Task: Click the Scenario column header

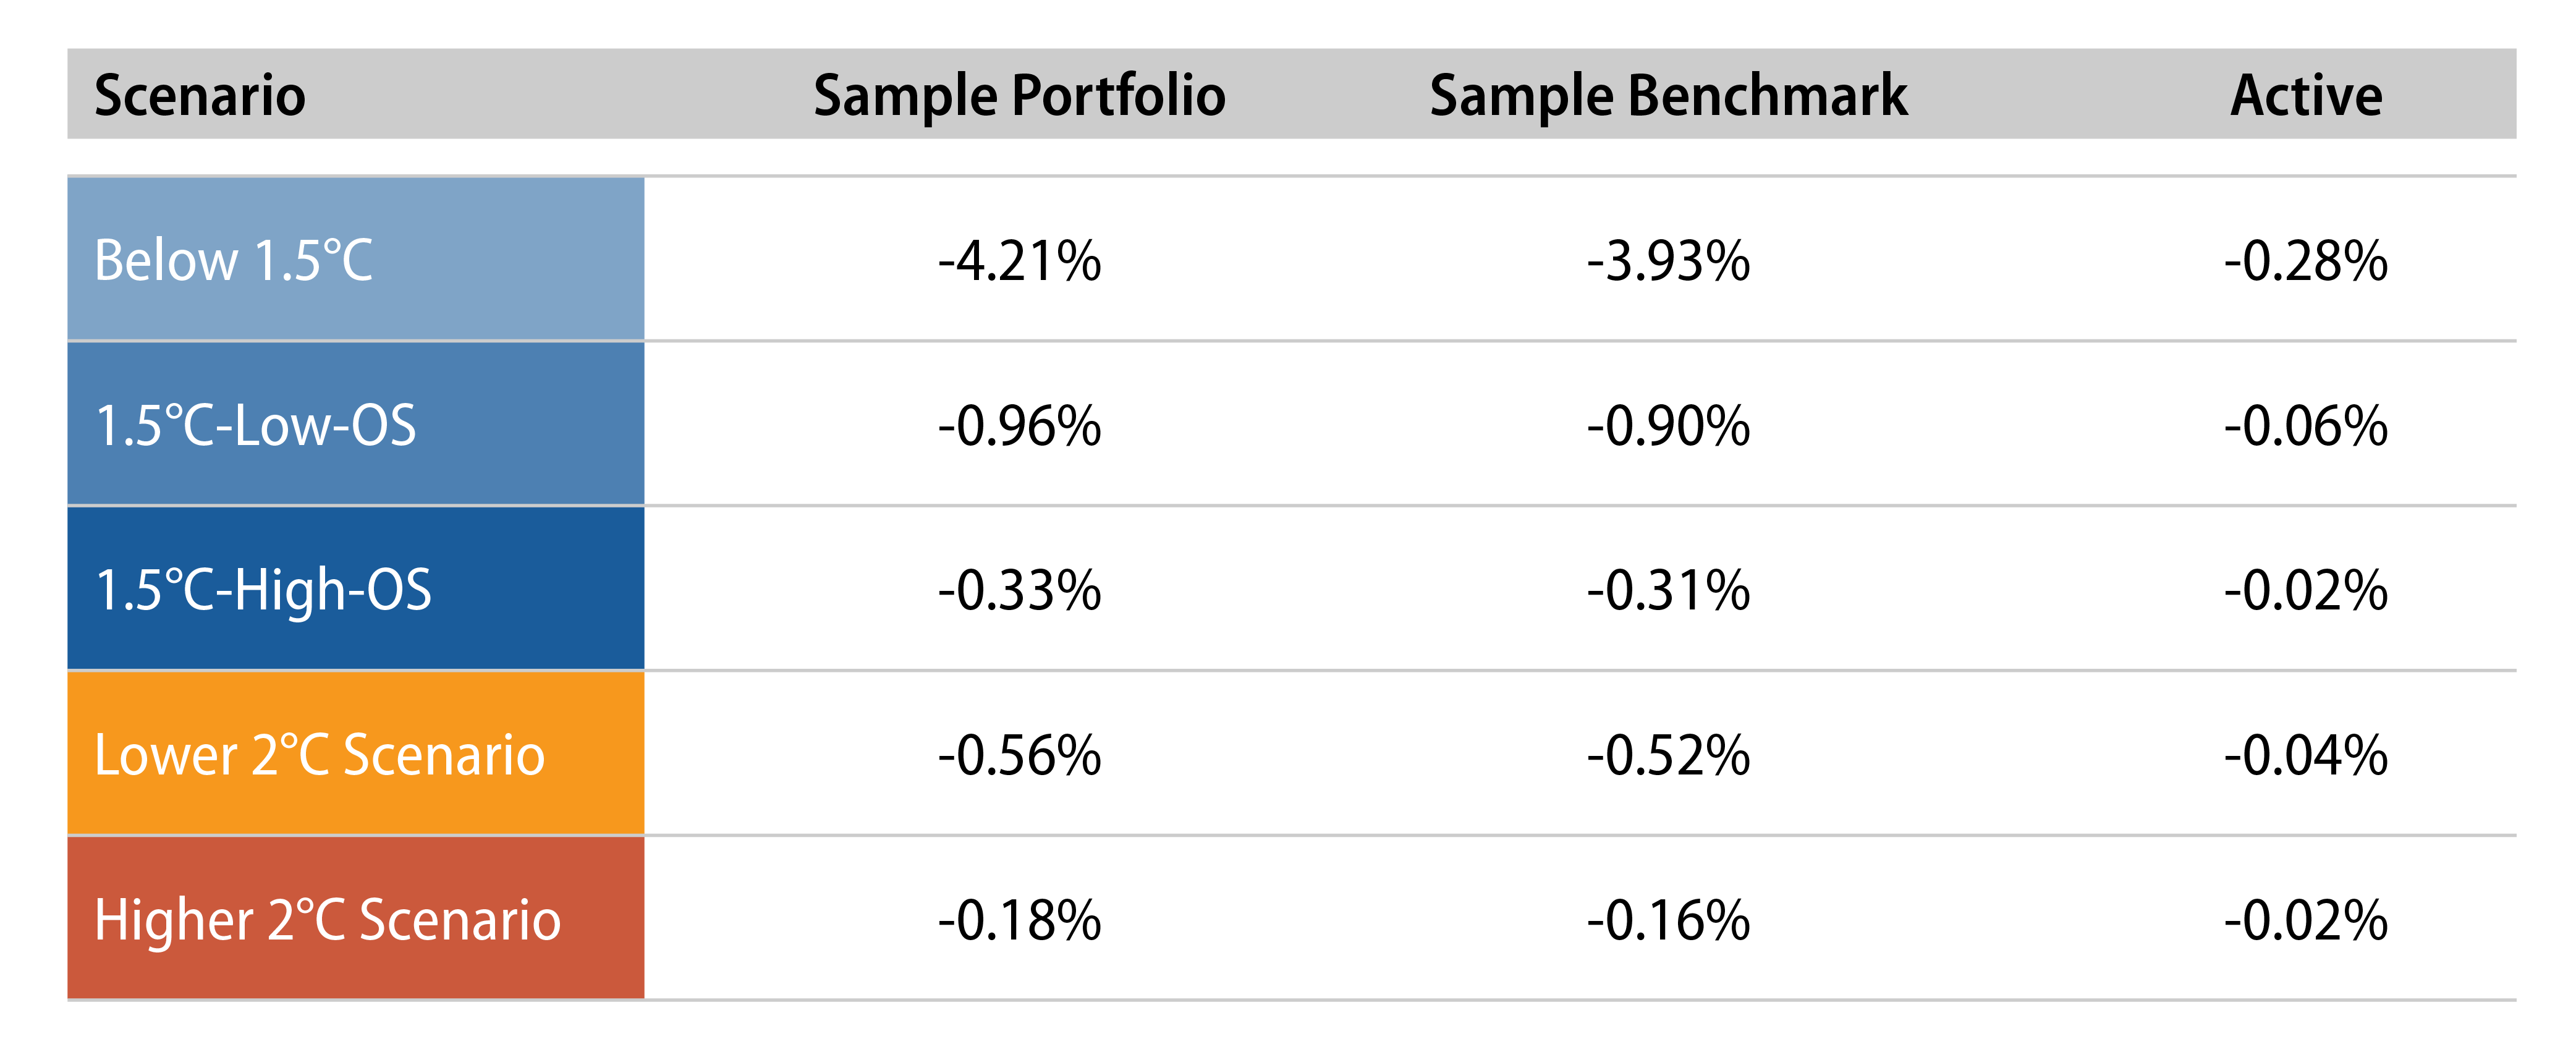Action: (x=199, y=96)
